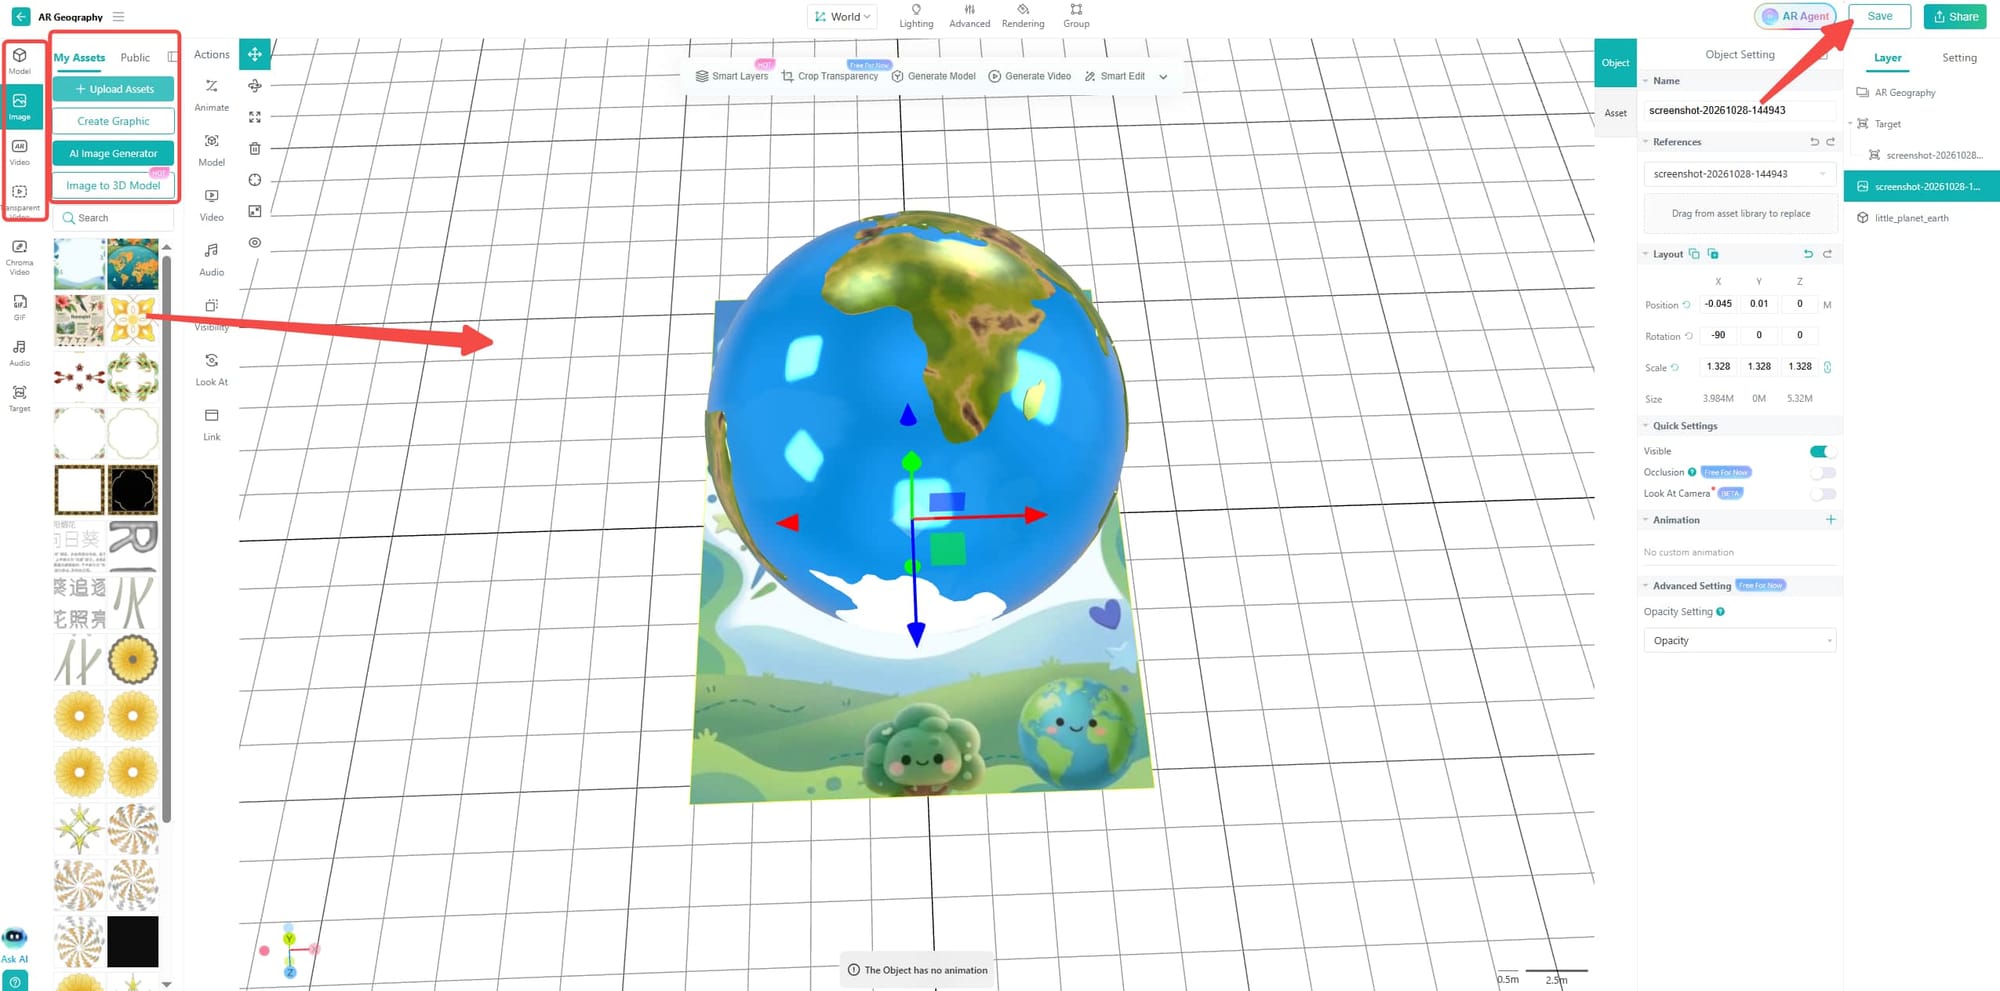Click the crosshair focus tool
Image resolution: width=2000 pixels, height=991 pixels.
pyautogui.click(x=255, y=180)
